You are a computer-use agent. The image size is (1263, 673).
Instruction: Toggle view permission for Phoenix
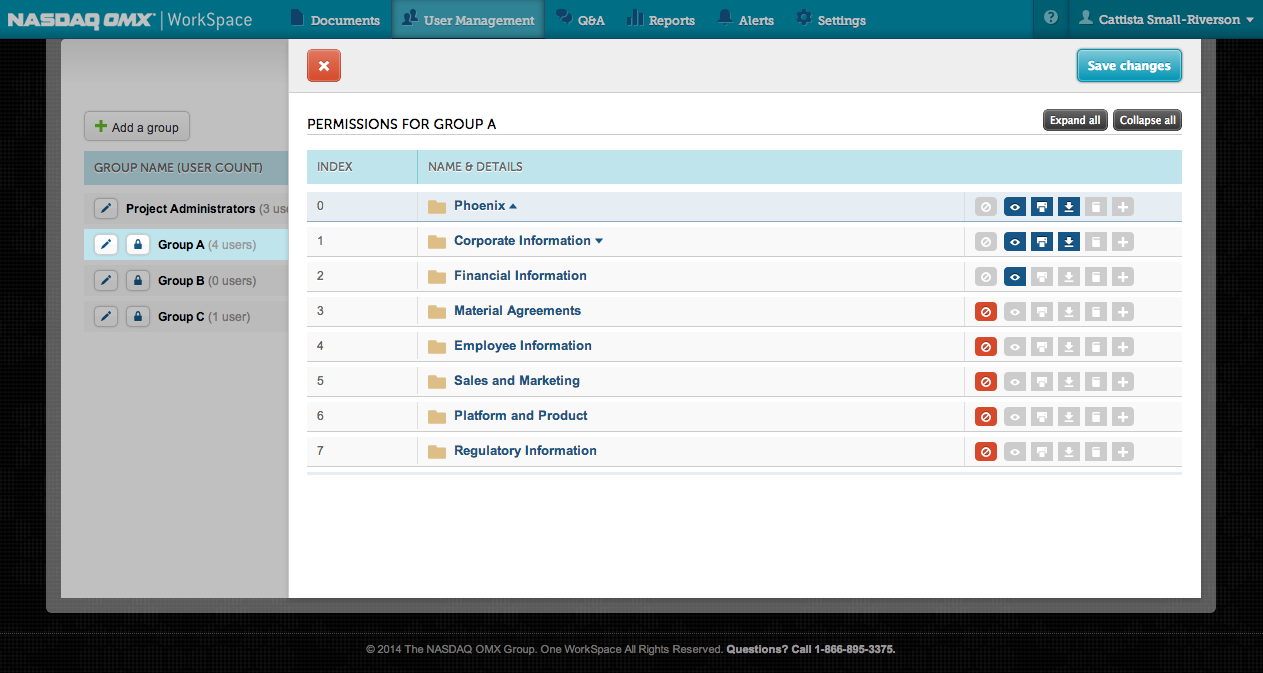click(x=1015, y=207)
